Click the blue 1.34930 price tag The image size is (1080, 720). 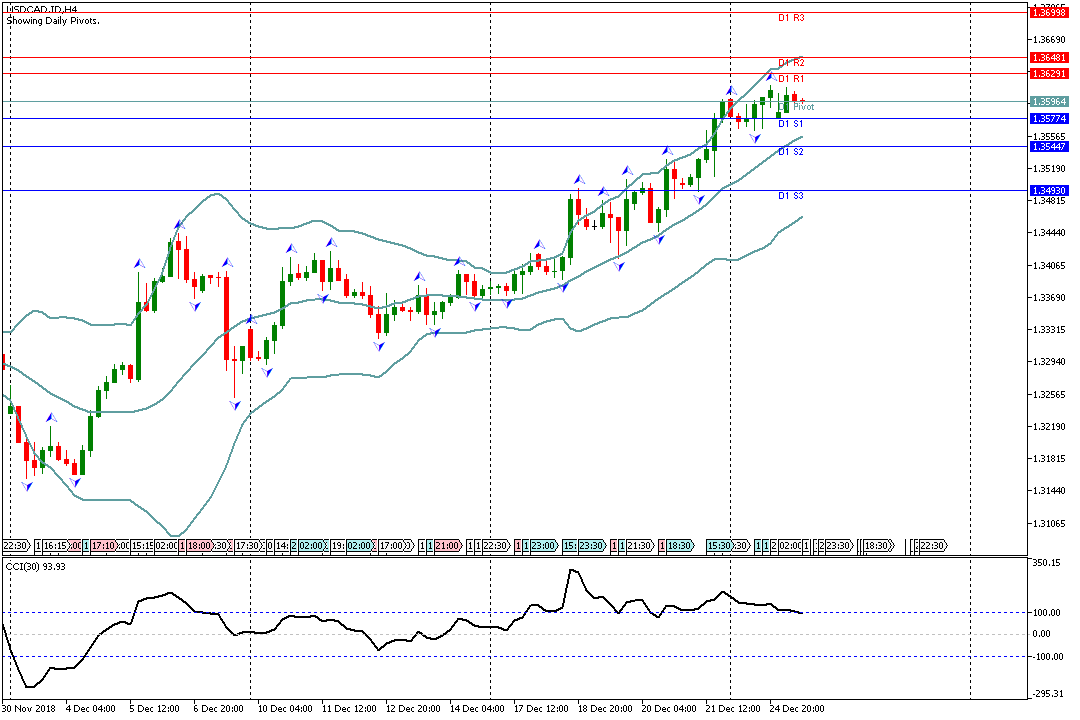click(1048, 190)
